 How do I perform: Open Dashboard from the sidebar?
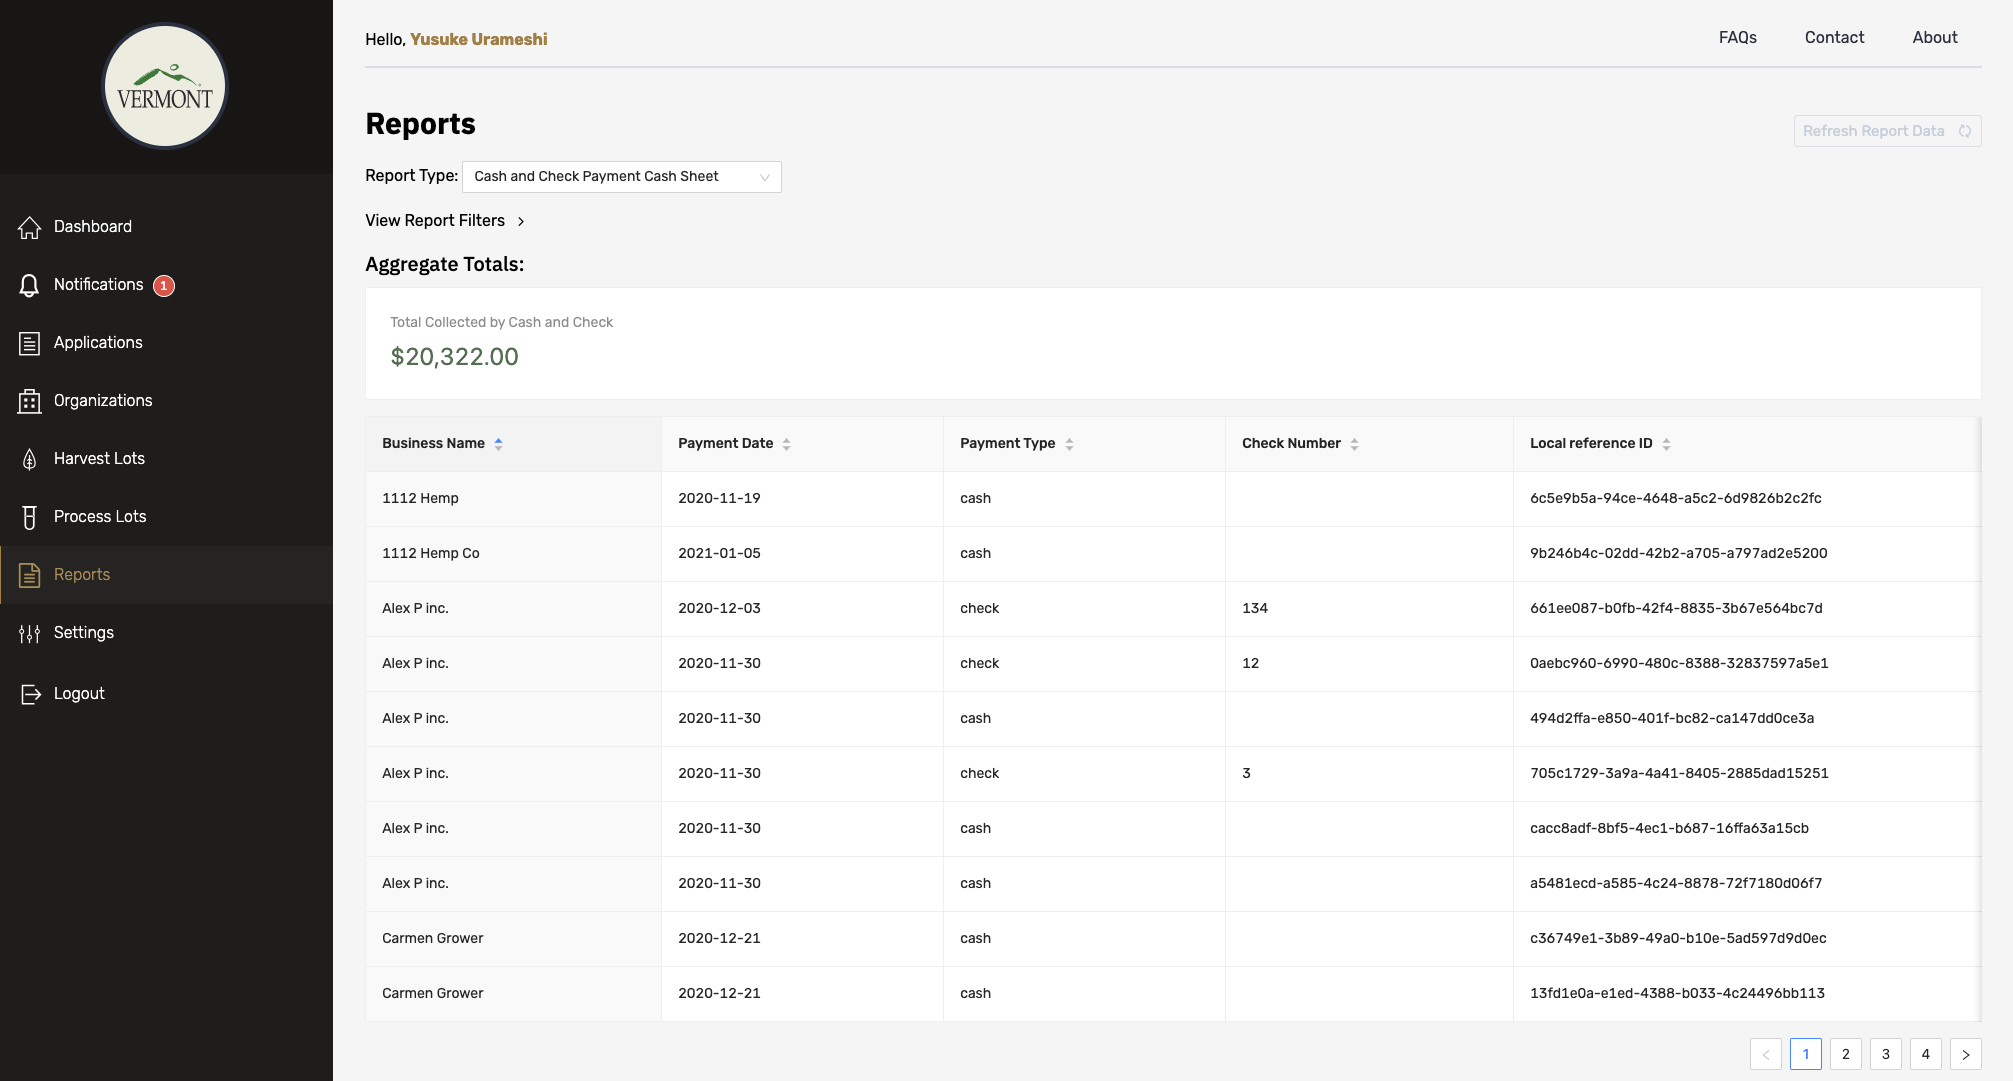pyautogui.click(x=166, y=227)
